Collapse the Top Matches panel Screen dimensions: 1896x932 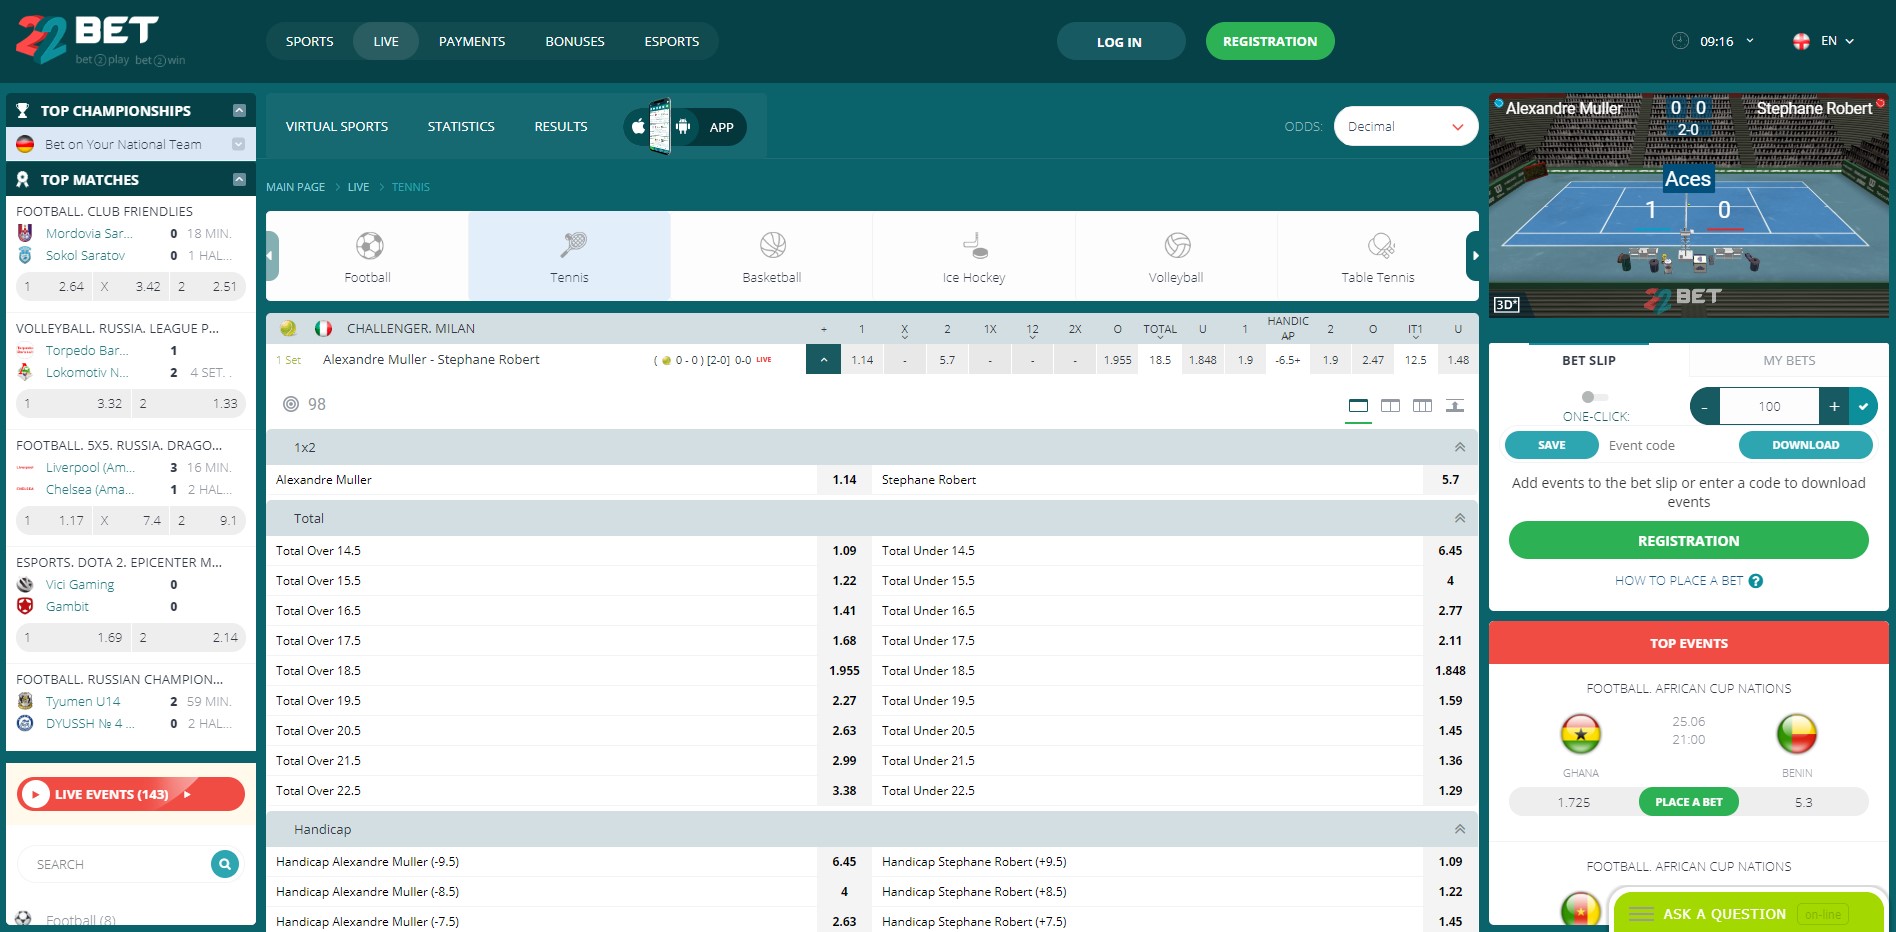[239, 179]
